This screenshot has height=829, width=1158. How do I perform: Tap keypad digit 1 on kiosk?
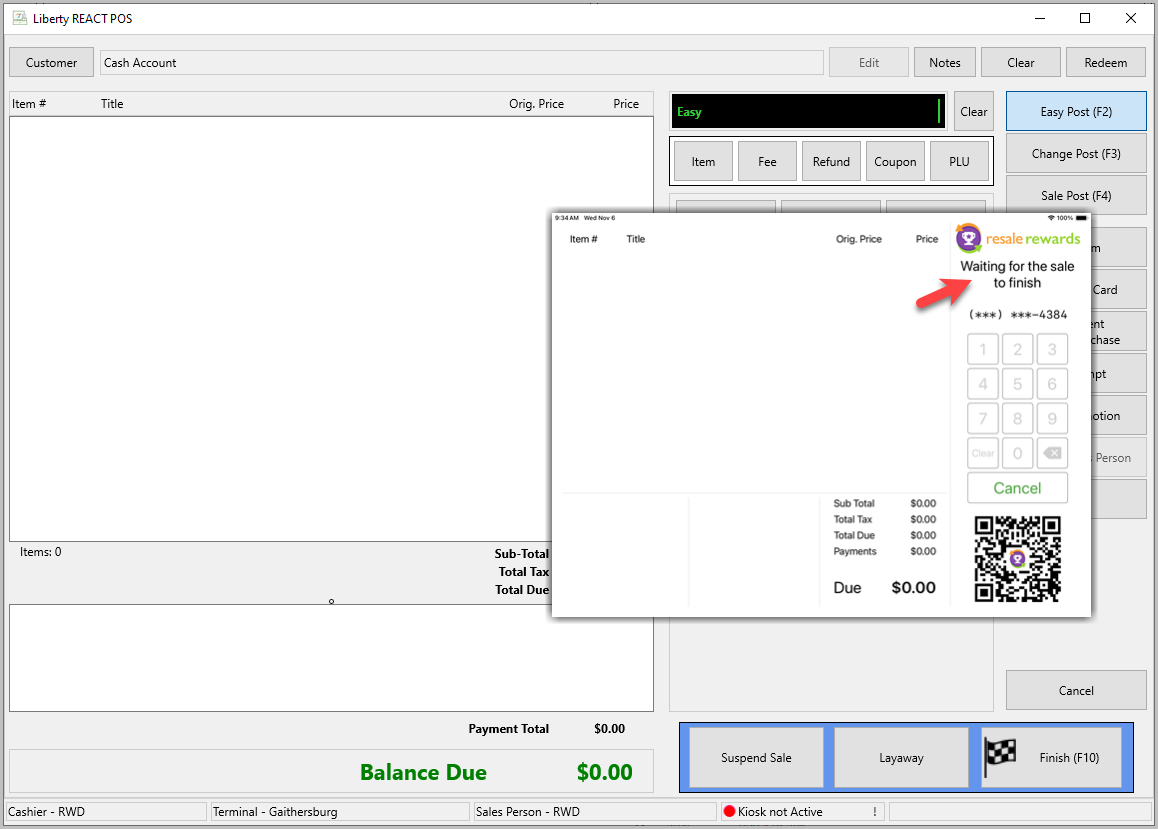click(x=983, y=349)
